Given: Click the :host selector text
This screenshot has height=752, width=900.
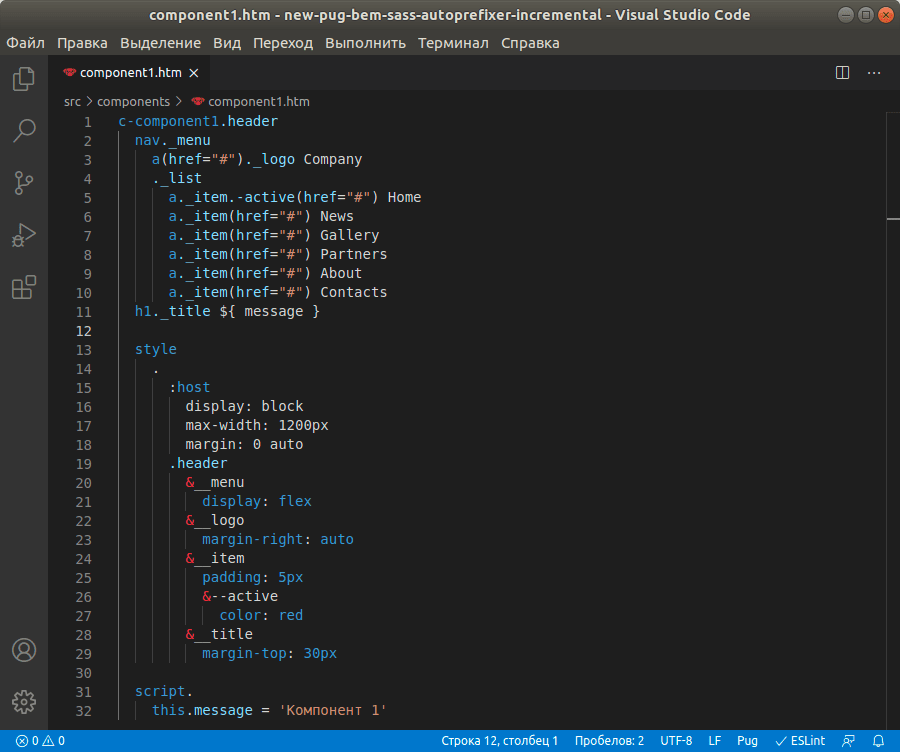Looking at the screenshot, I should point(190,387).
